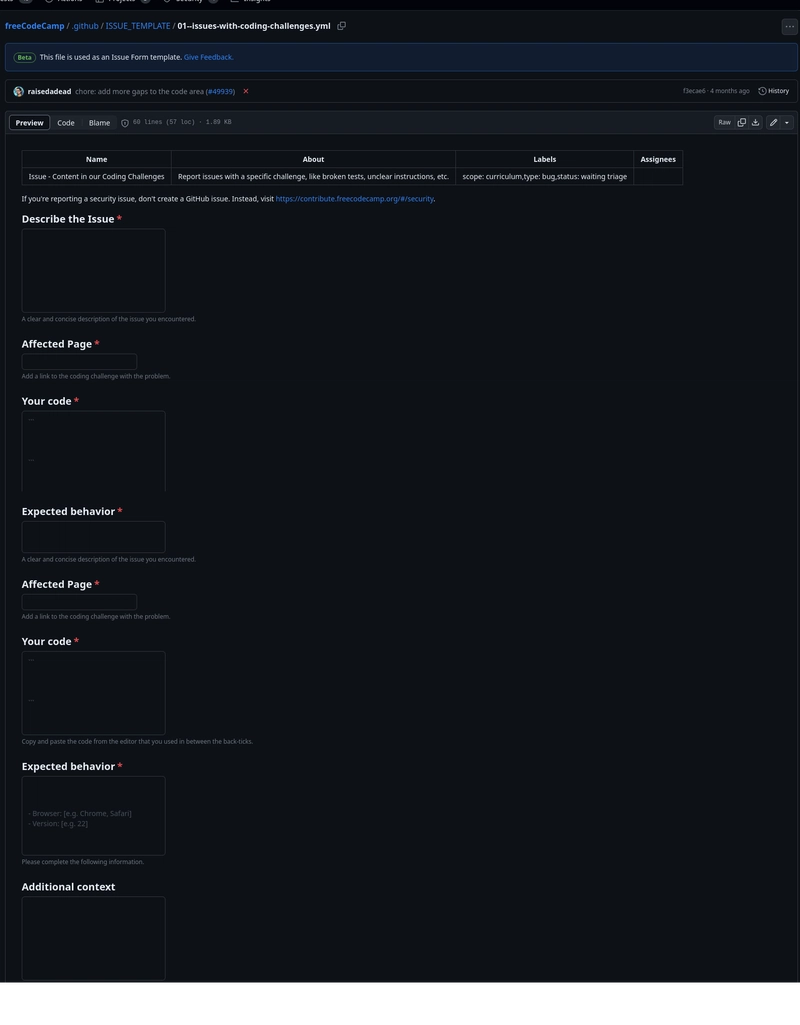Click the failed status red X icon
Screen dimensions: 800x1025
pyautogui.click(x=246, y=92)
